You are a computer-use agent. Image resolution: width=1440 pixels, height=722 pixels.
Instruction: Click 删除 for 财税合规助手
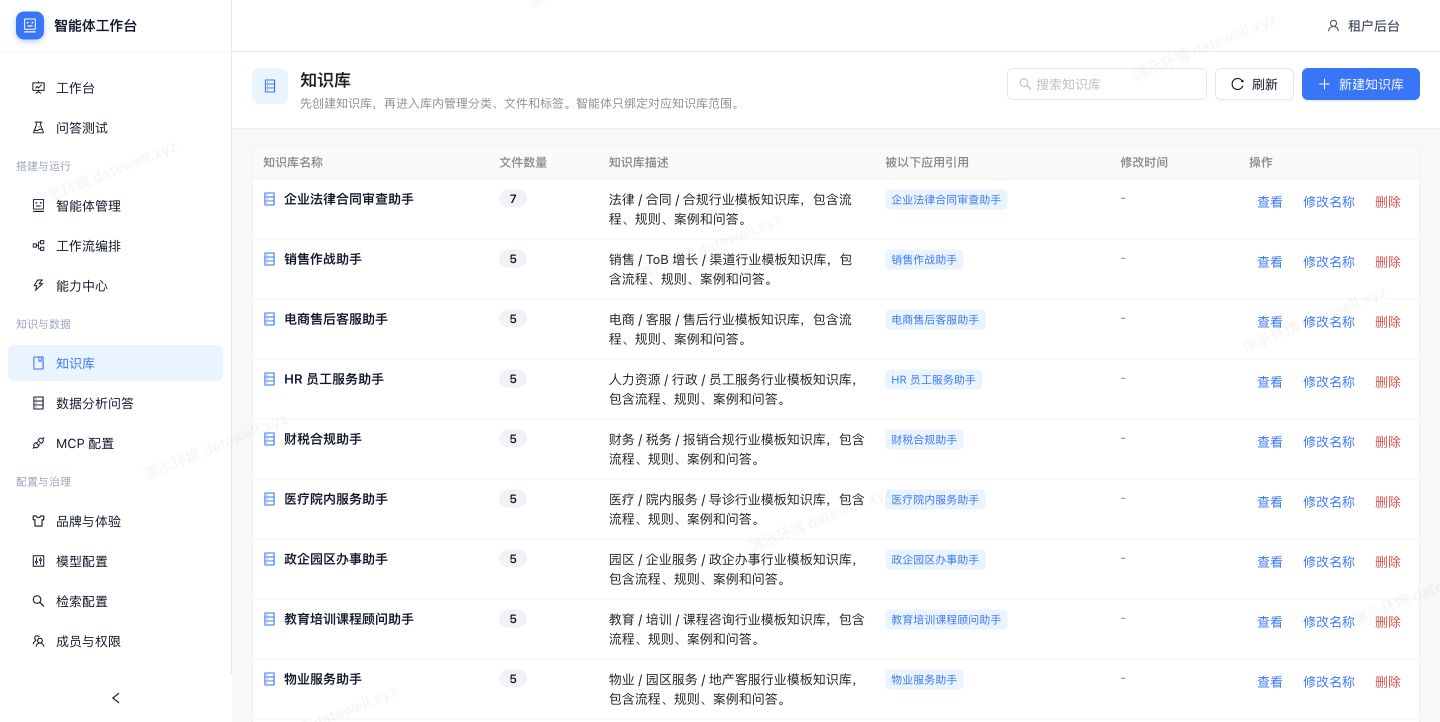click(1388, 442)
